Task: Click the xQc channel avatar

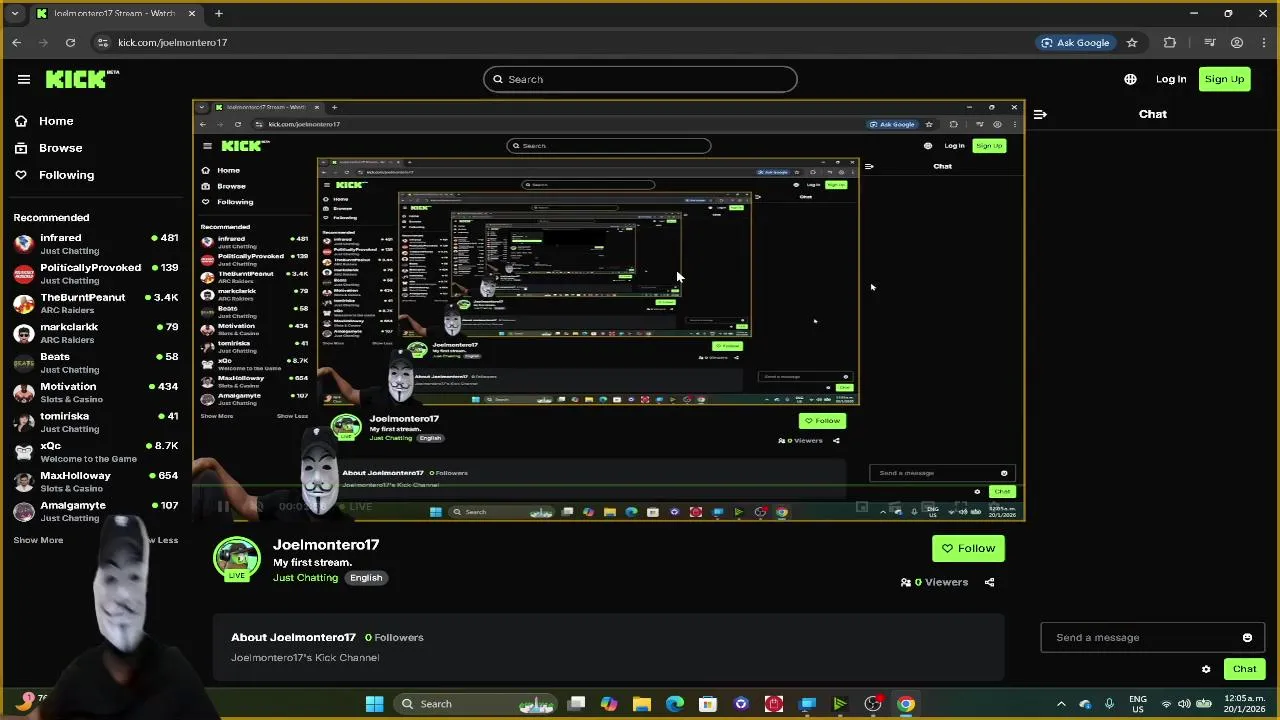Action: click(x=24, y=452)
